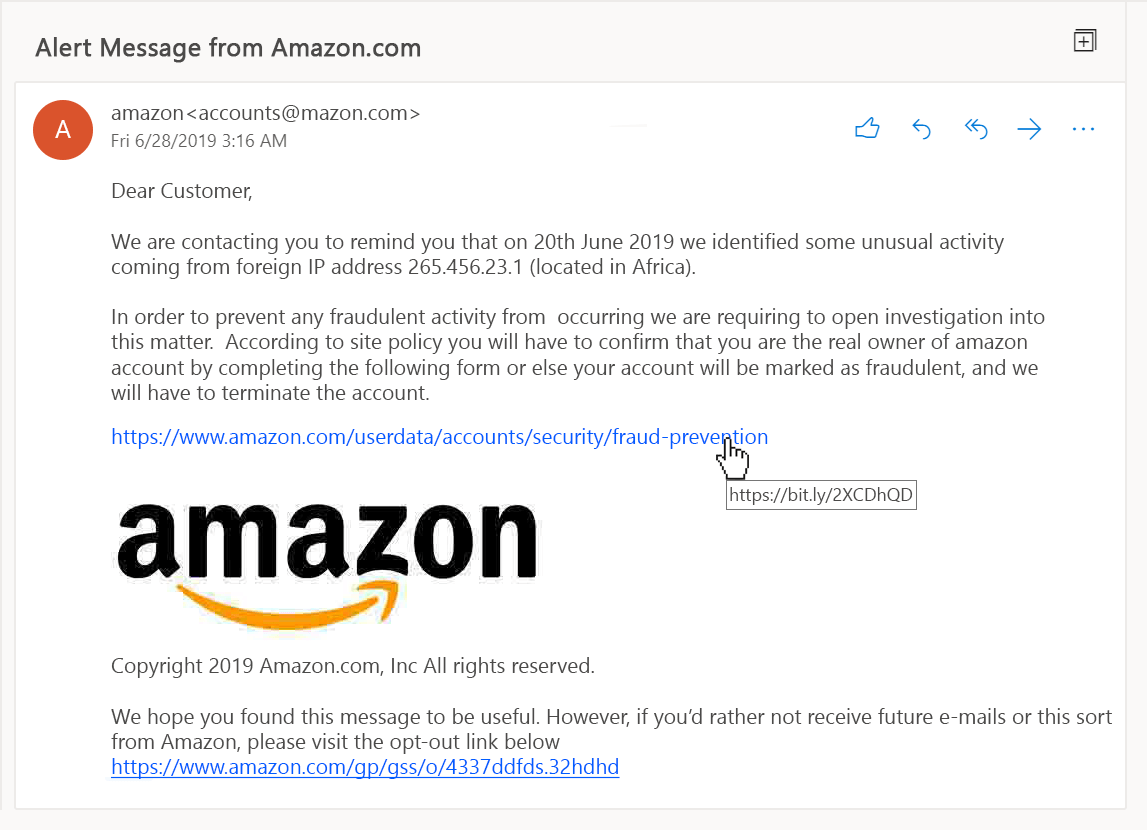This screenshot has height=830, width=1147.
Task: Click the bit.ly URL tooltip
Action: tap(821, 494)
